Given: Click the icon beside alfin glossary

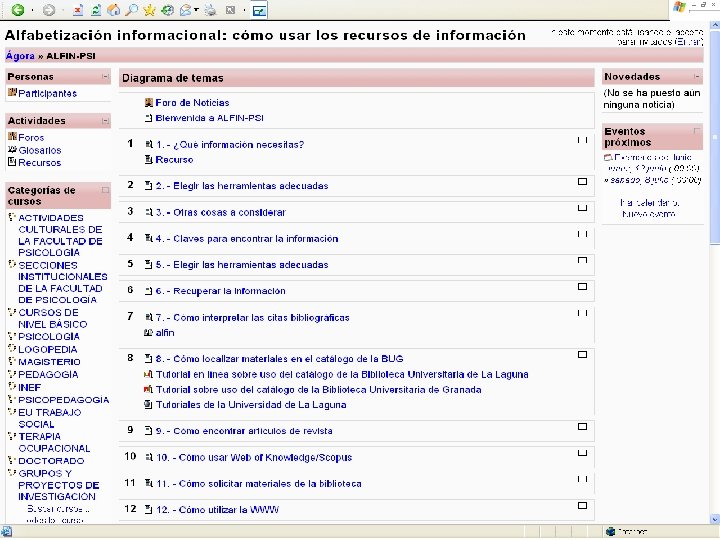Looking at the screenshot, I should (148, 332).
